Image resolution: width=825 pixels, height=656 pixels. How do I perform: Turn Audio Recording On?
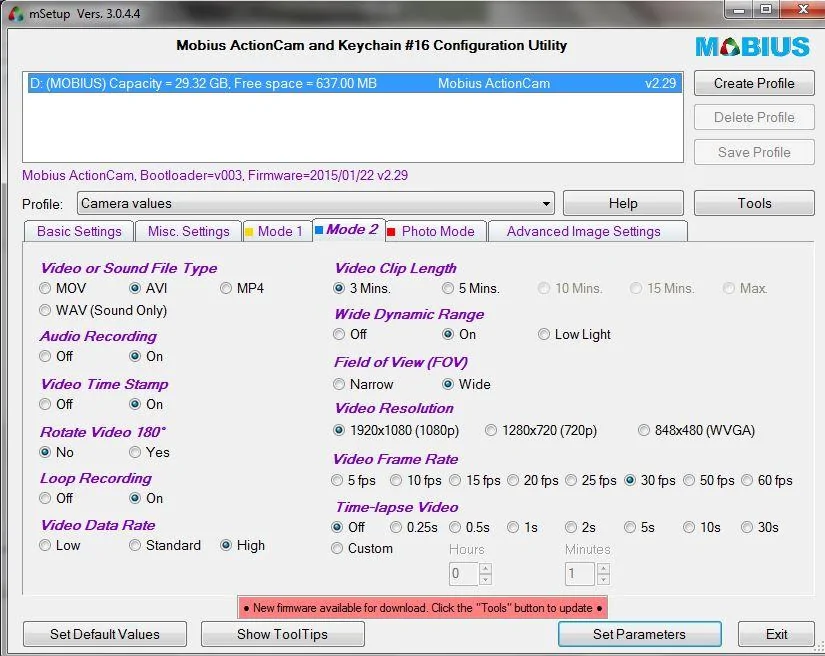point(146,356)
